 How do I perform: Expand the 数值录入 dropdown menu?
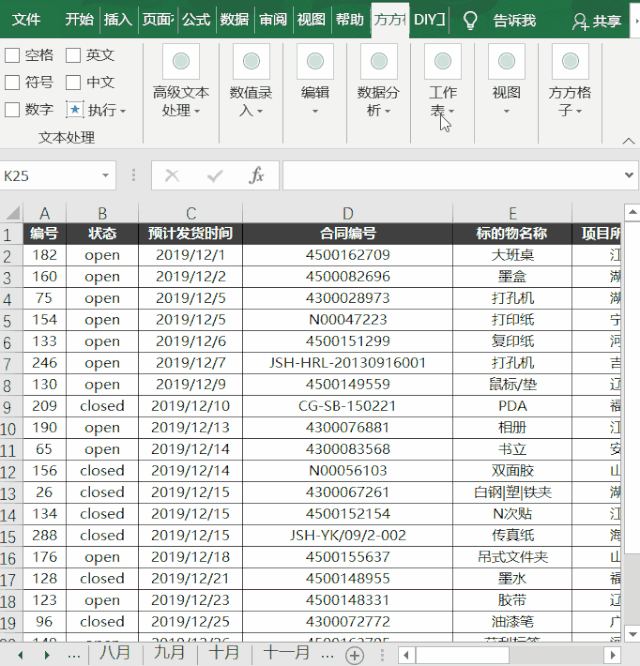pos(260,111)
